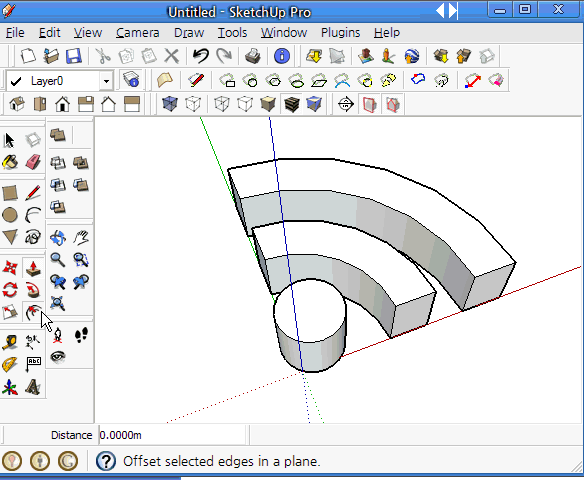Open the Layer0 dropdown list

click(106, 81)
